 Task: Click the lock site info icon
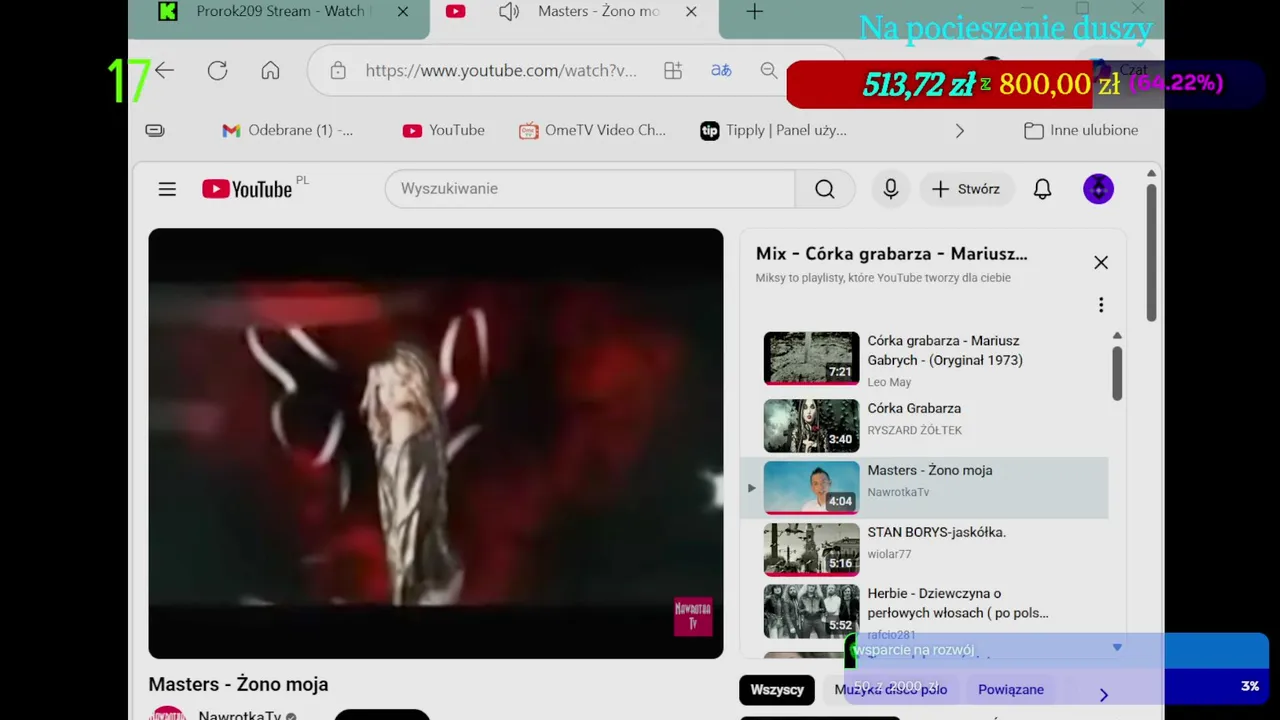(338, 70)
